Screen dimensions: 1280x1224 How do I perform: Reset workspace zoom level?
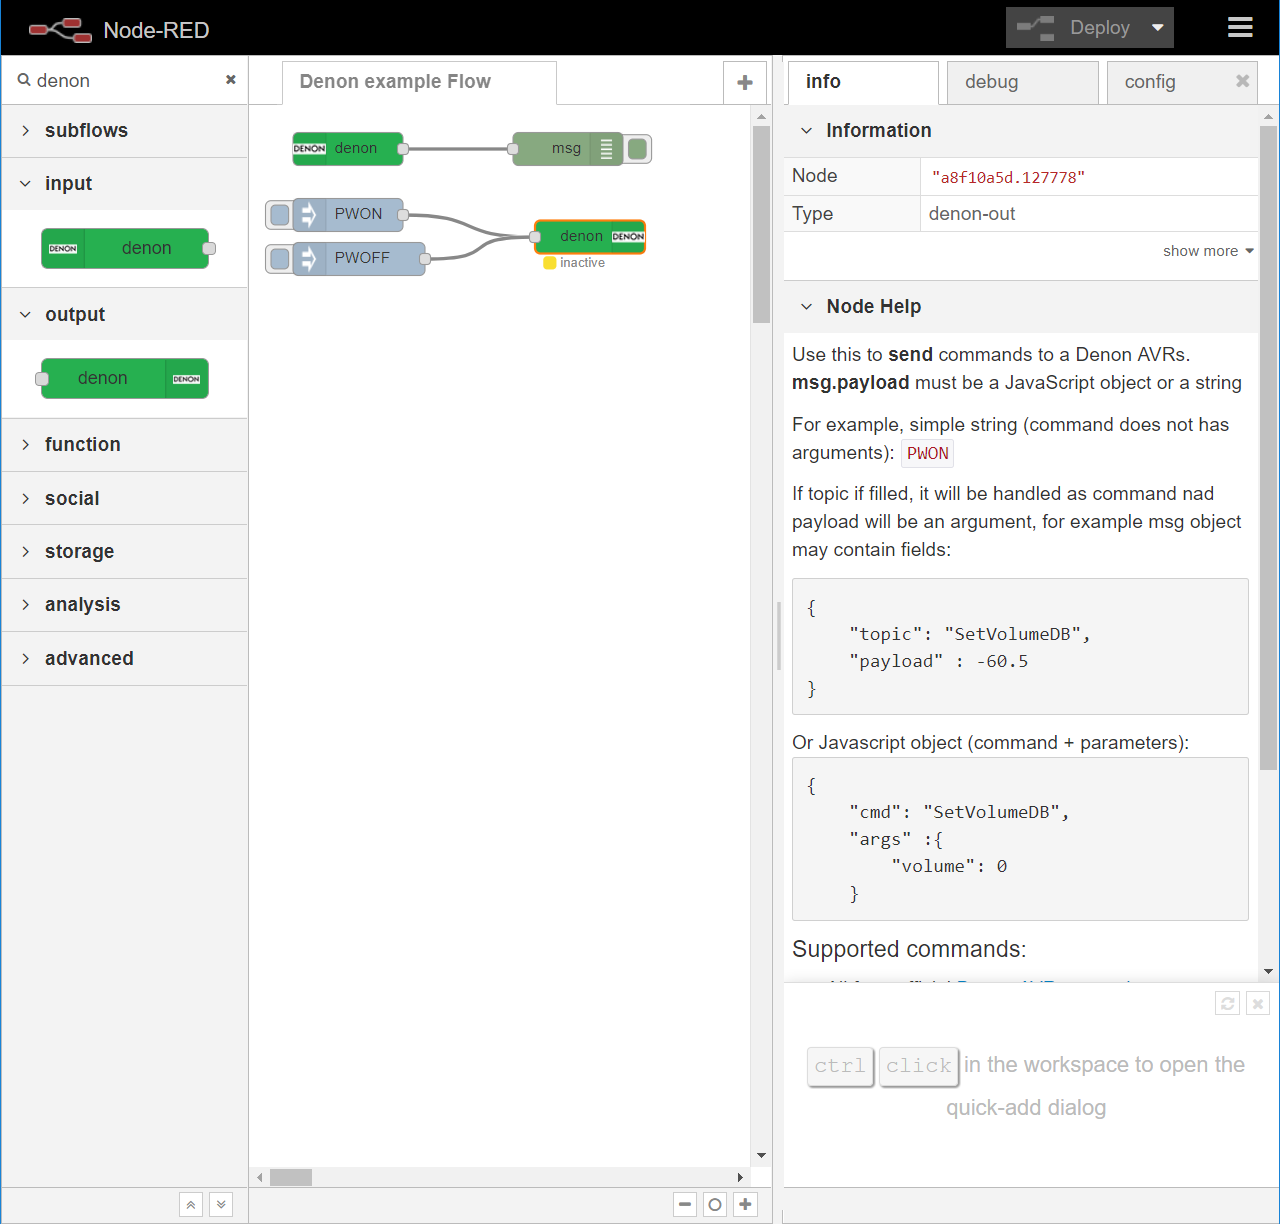tap(715, 1205)
